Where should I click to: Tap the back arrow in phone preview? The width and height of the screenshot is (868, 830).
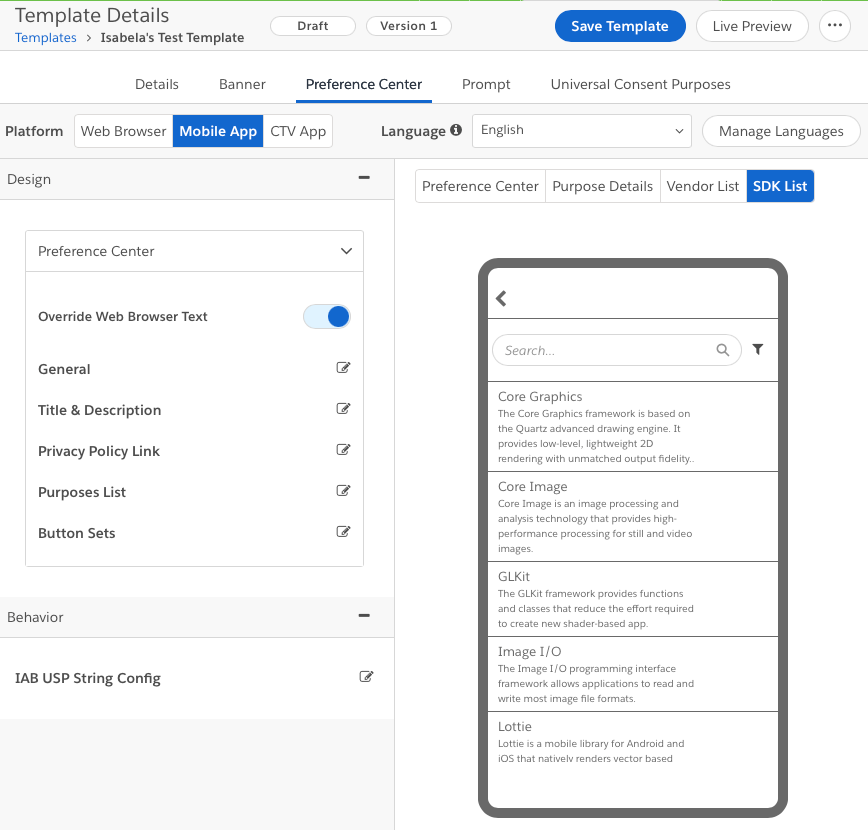pos(501,298)
